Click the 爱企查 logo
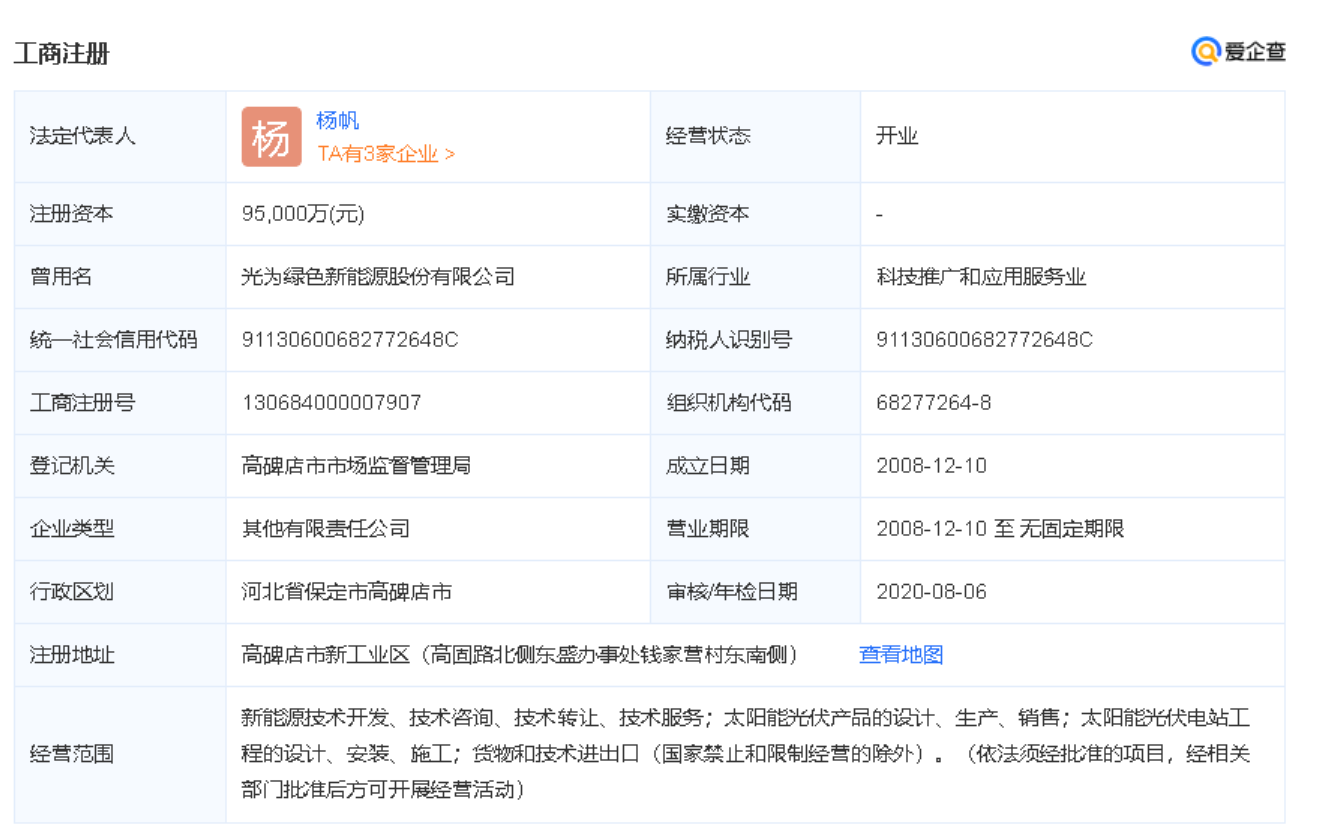 (1238, 52)
